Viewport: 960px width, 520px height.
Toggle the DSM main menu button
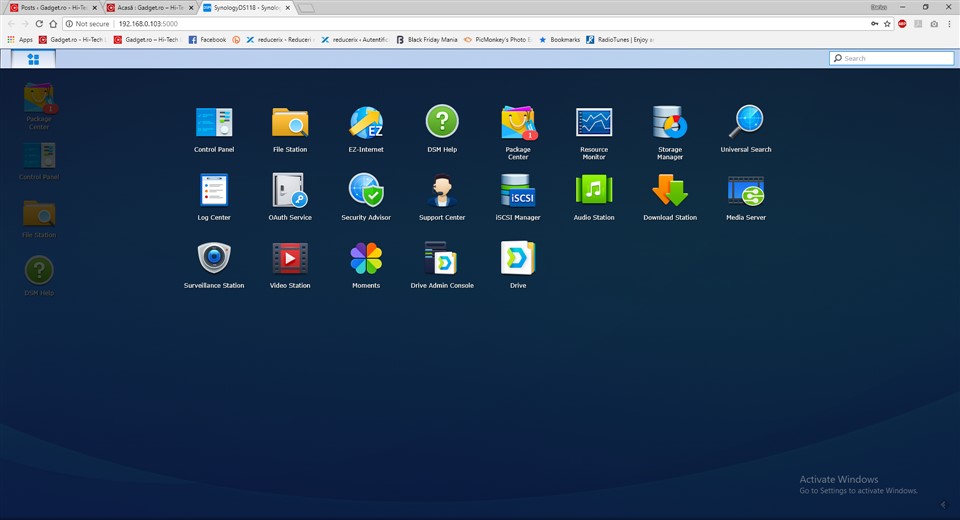pyautogui.click(x=33, y=59)
